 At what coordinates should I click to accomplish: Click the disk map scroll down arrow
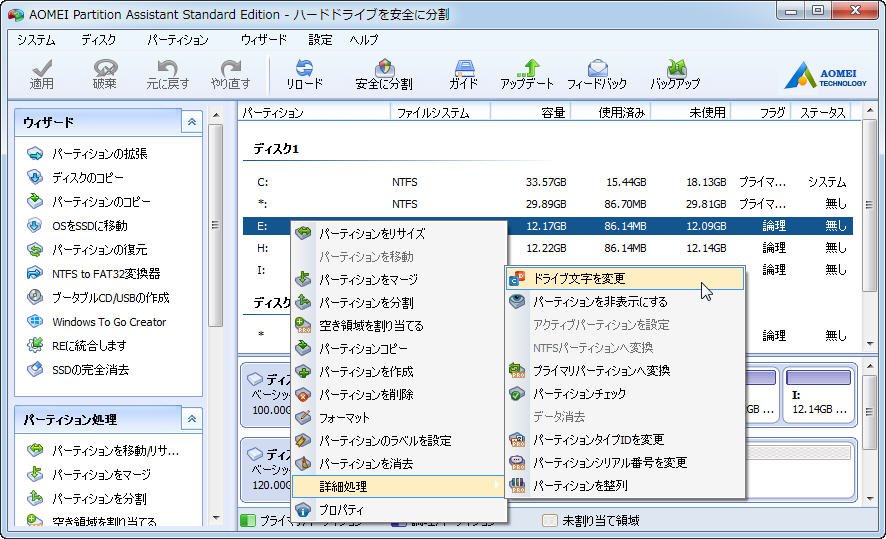click(870, 498)
